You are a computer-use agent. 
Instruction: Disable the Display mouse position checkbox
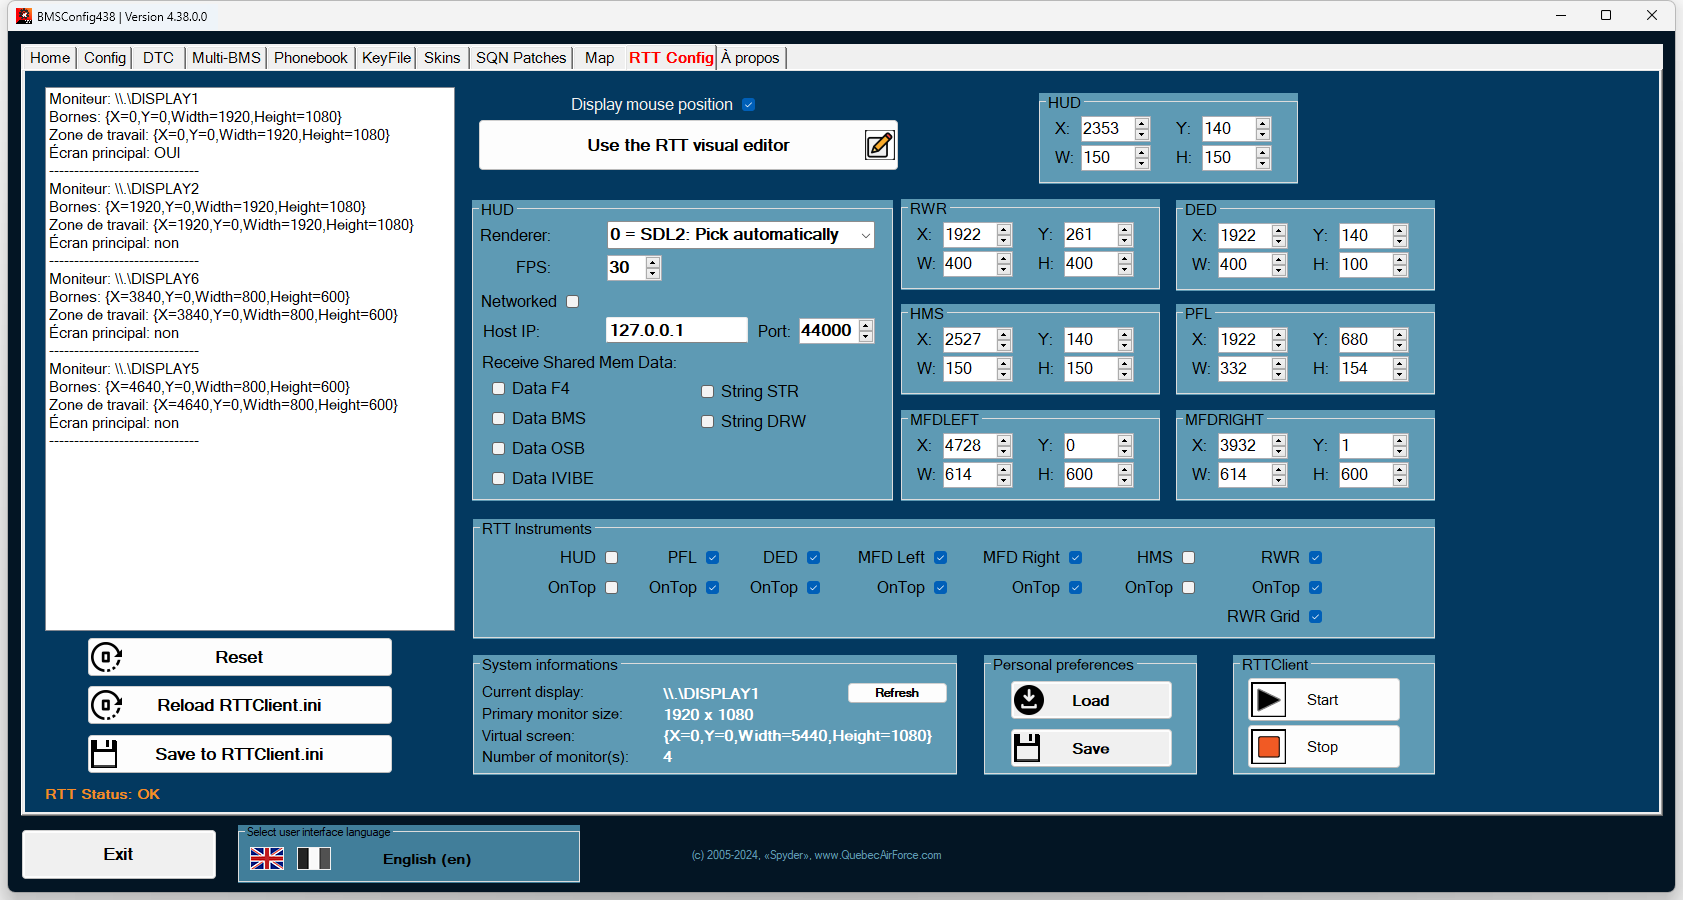749,105
